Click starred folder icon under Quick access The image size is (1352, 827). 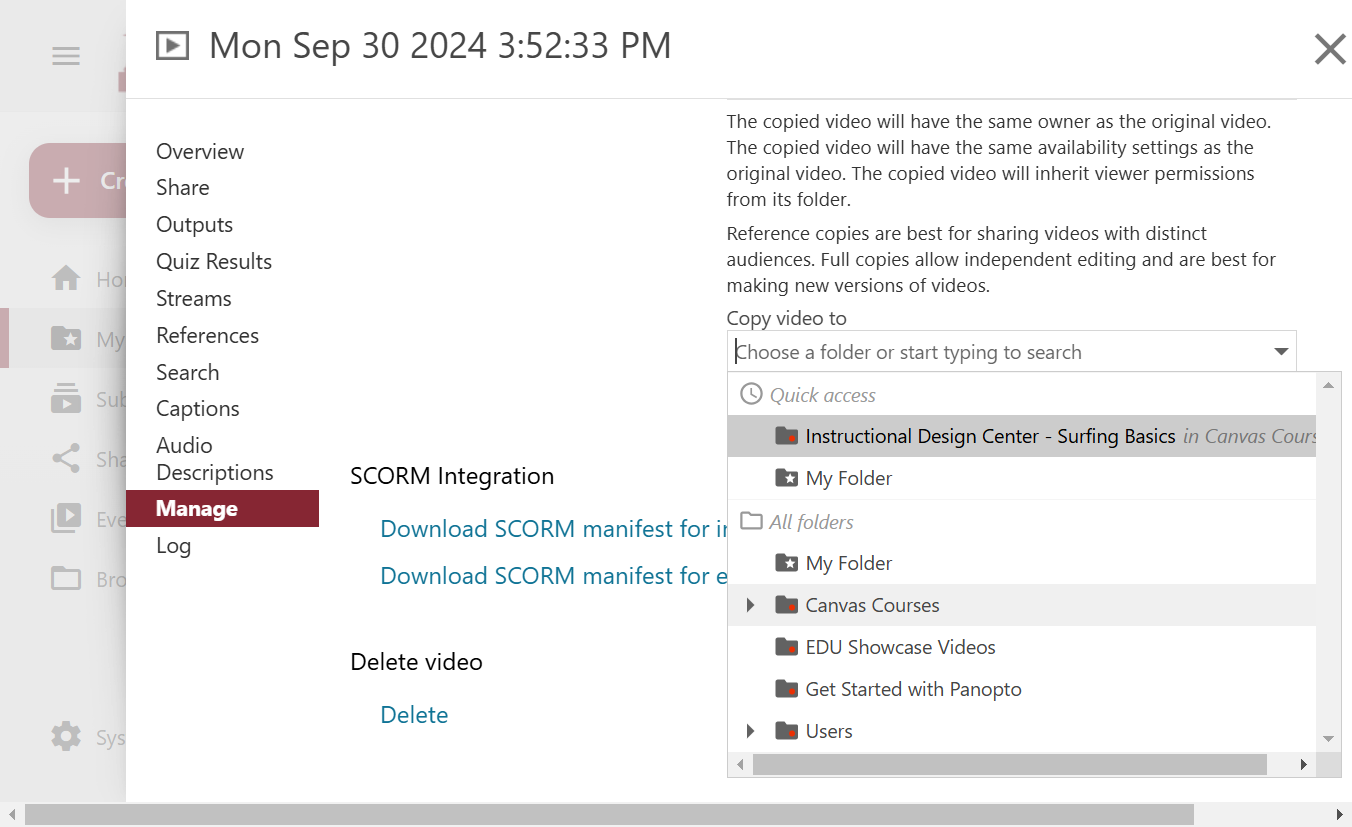[787, 478]
